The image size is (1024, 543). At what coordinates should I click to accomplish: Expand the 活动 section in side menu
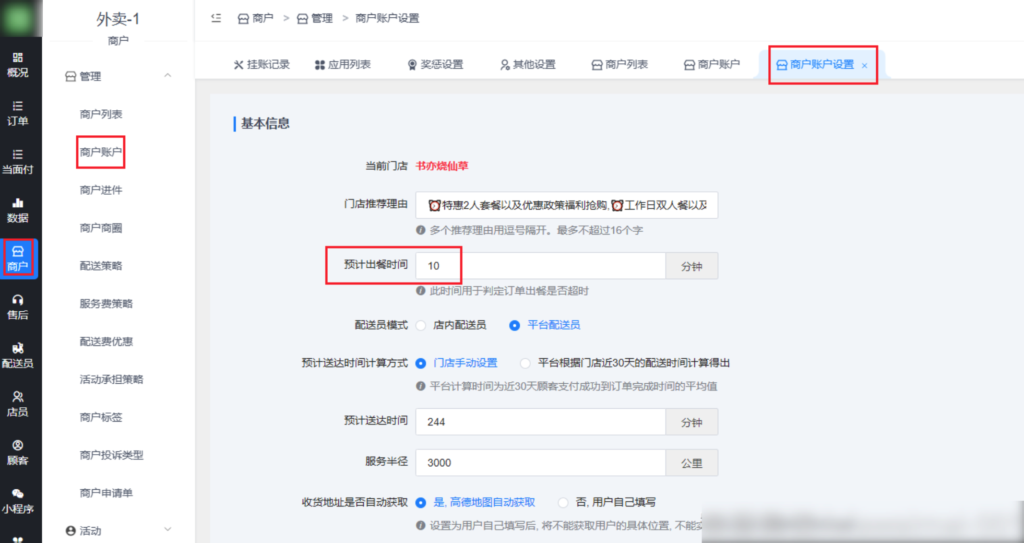(168, 529)
